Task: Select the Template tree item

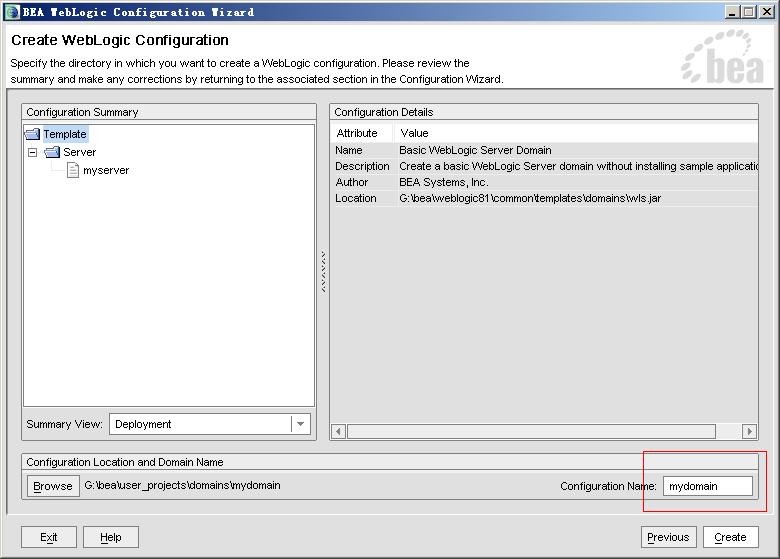Action: 65,134
